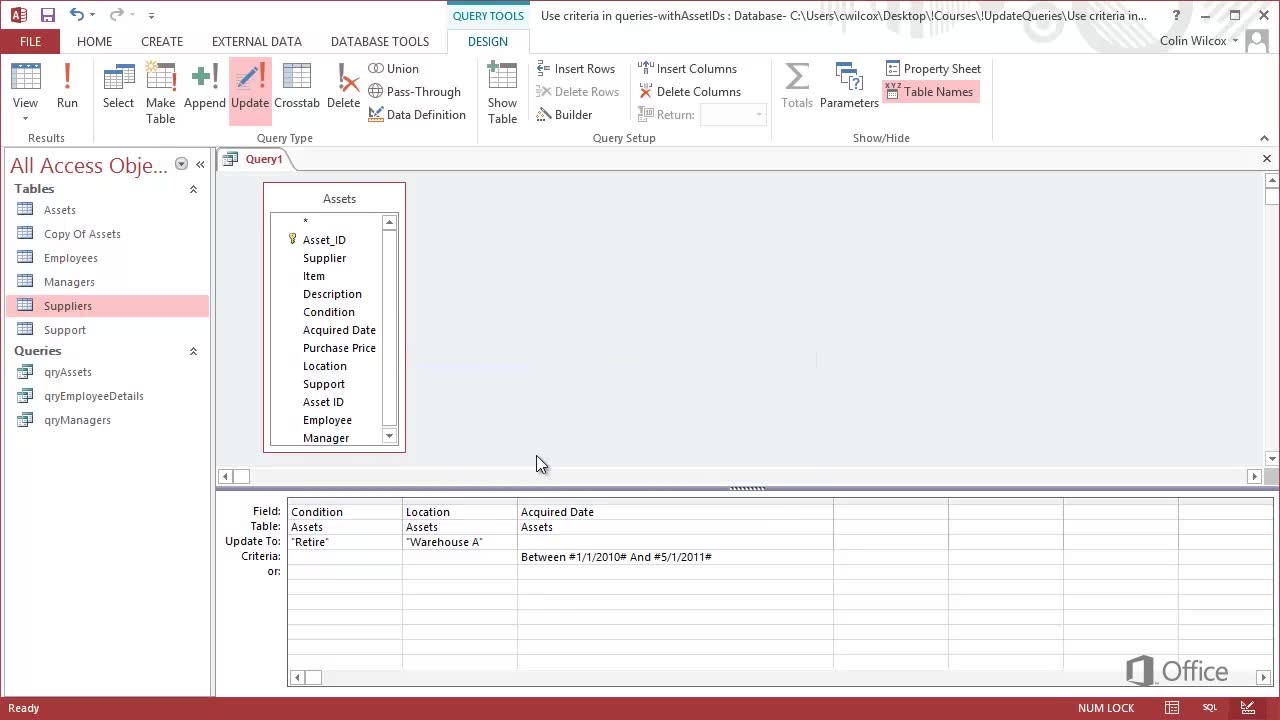Select the Support table
This screenshot has height=720, width=1280.
(108, 330)
